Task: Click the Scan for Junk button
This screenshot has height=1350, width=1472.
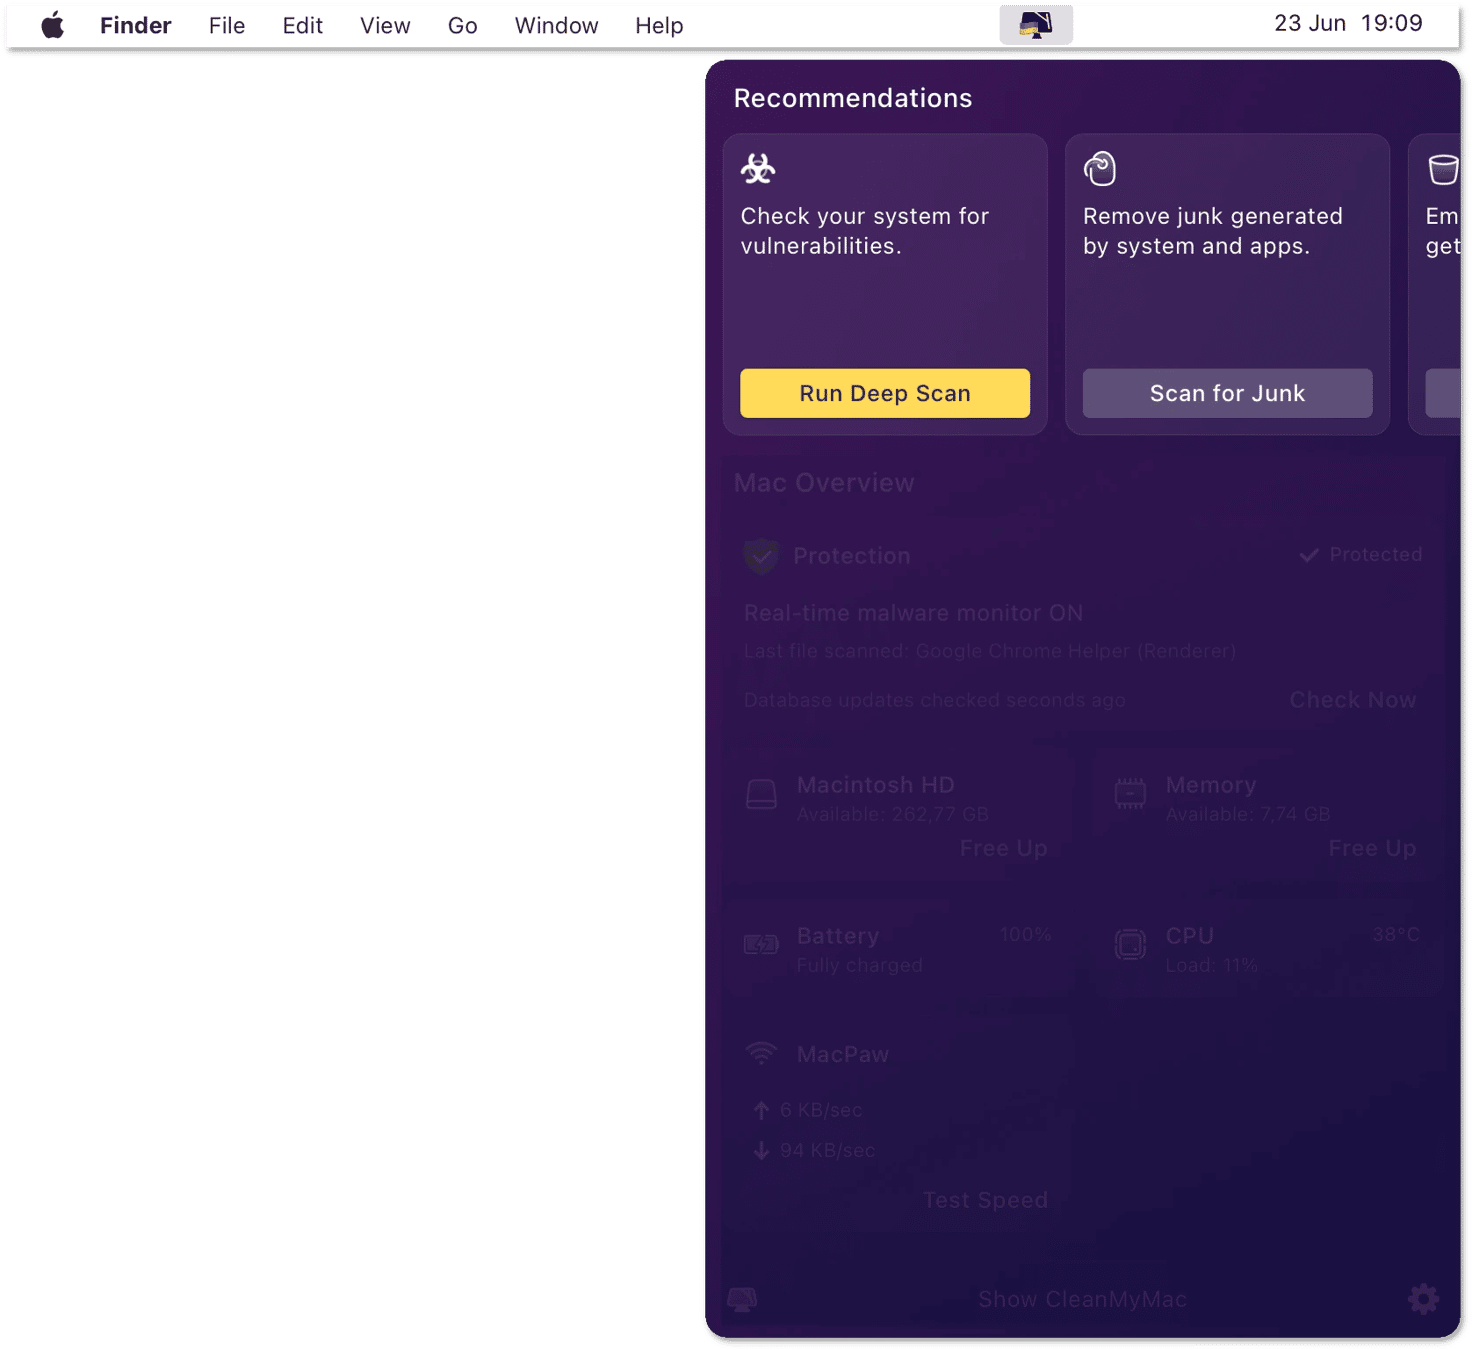Action: pos(1227,393)
